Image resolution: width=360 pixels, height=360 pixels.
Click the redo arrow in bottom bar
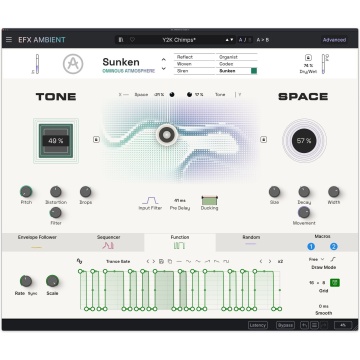[324, 325]
